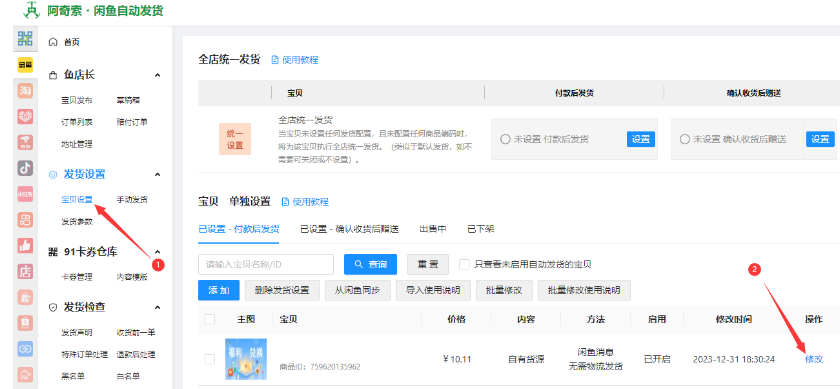Open the product thumbnail image in the table
This screenshot has width=840, height=389.
pyautogui.click(x=246, y=359)
